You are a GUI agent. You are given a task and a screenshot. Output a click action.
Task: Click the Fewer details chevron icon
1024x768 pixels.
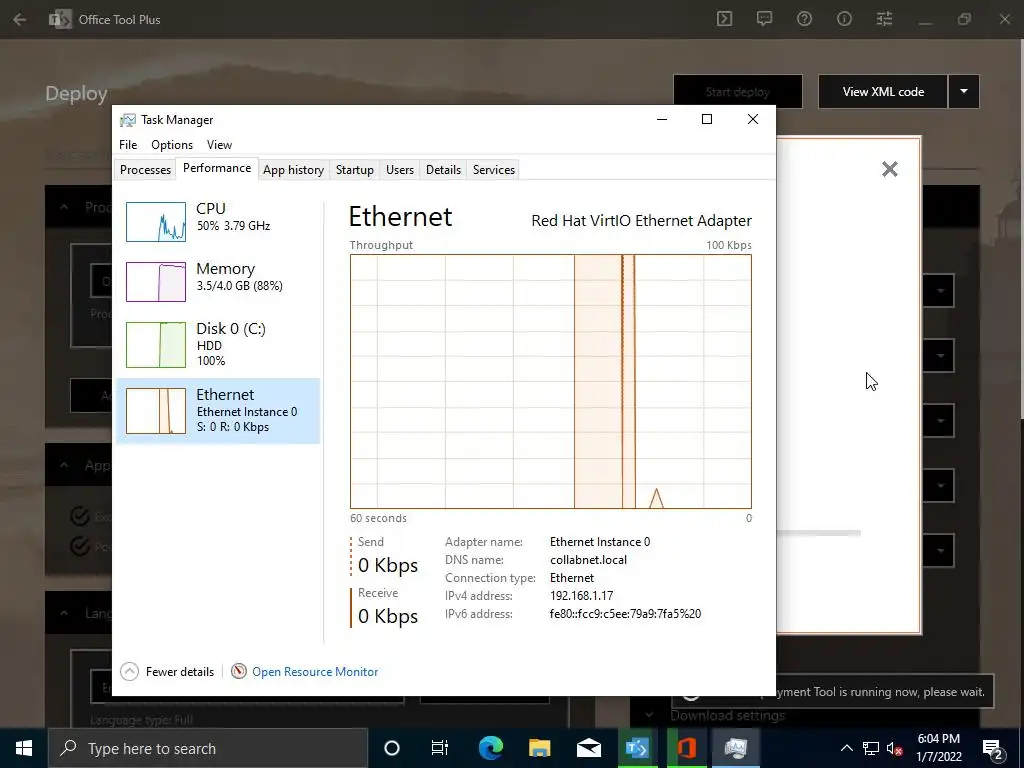tap(129, 671)
